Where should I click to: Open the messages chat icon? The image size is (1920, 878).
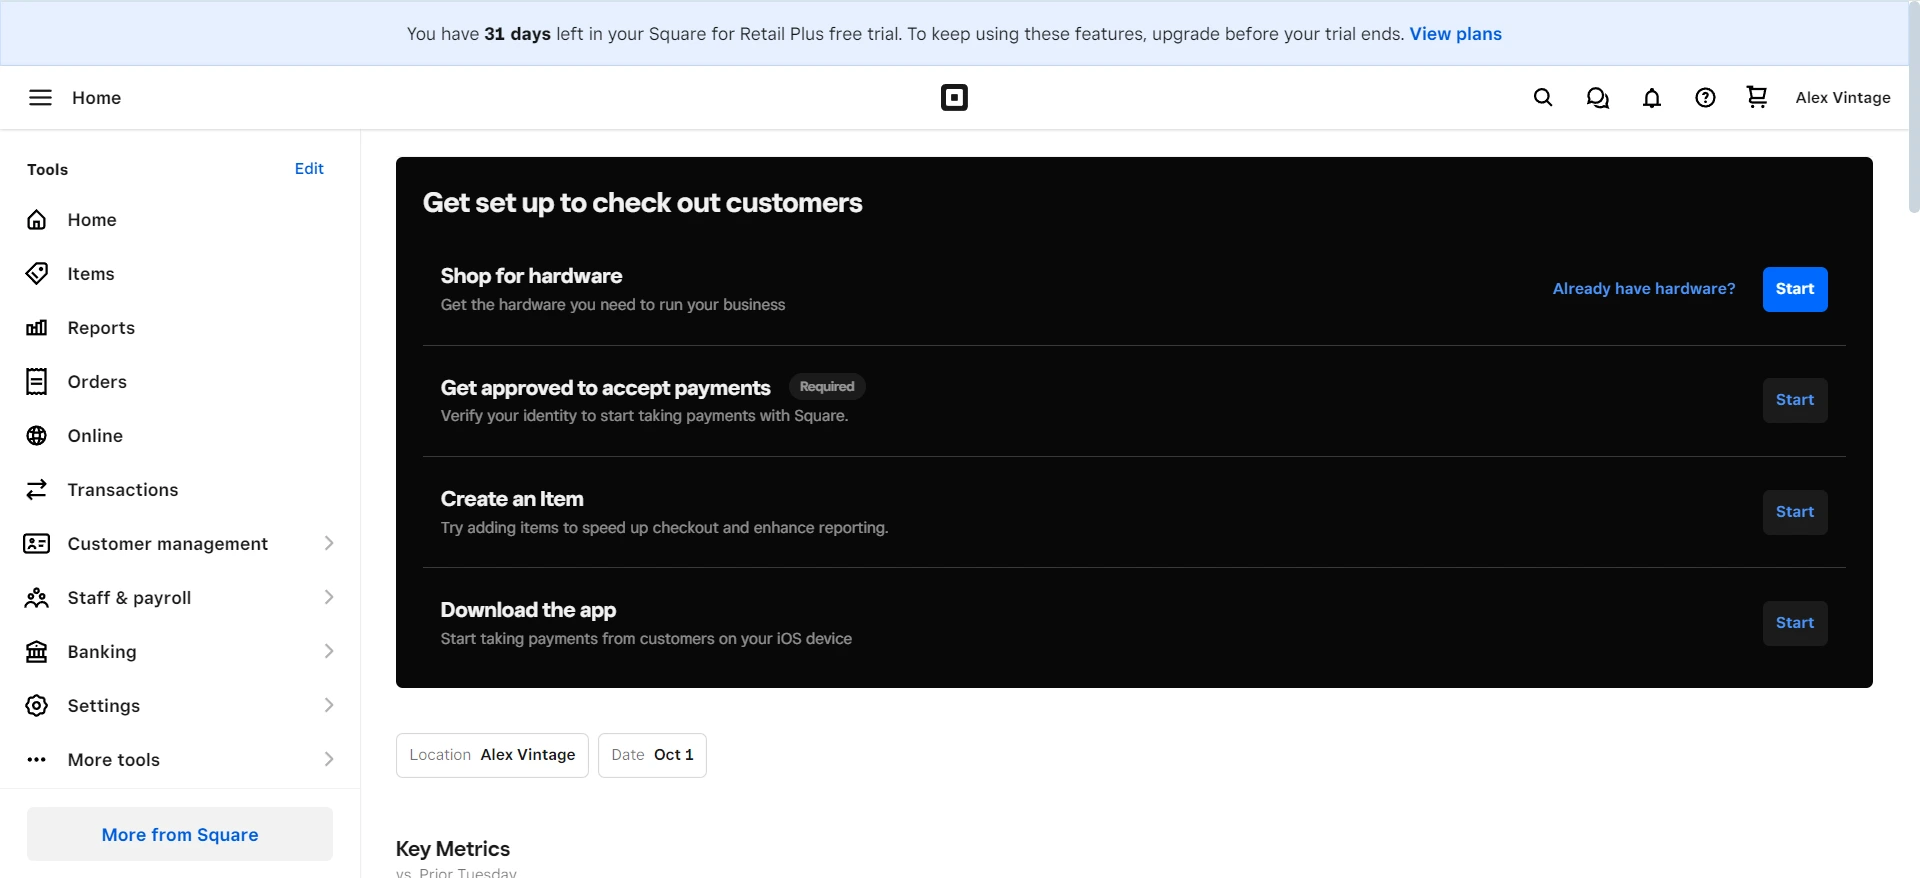[1597, 97]
